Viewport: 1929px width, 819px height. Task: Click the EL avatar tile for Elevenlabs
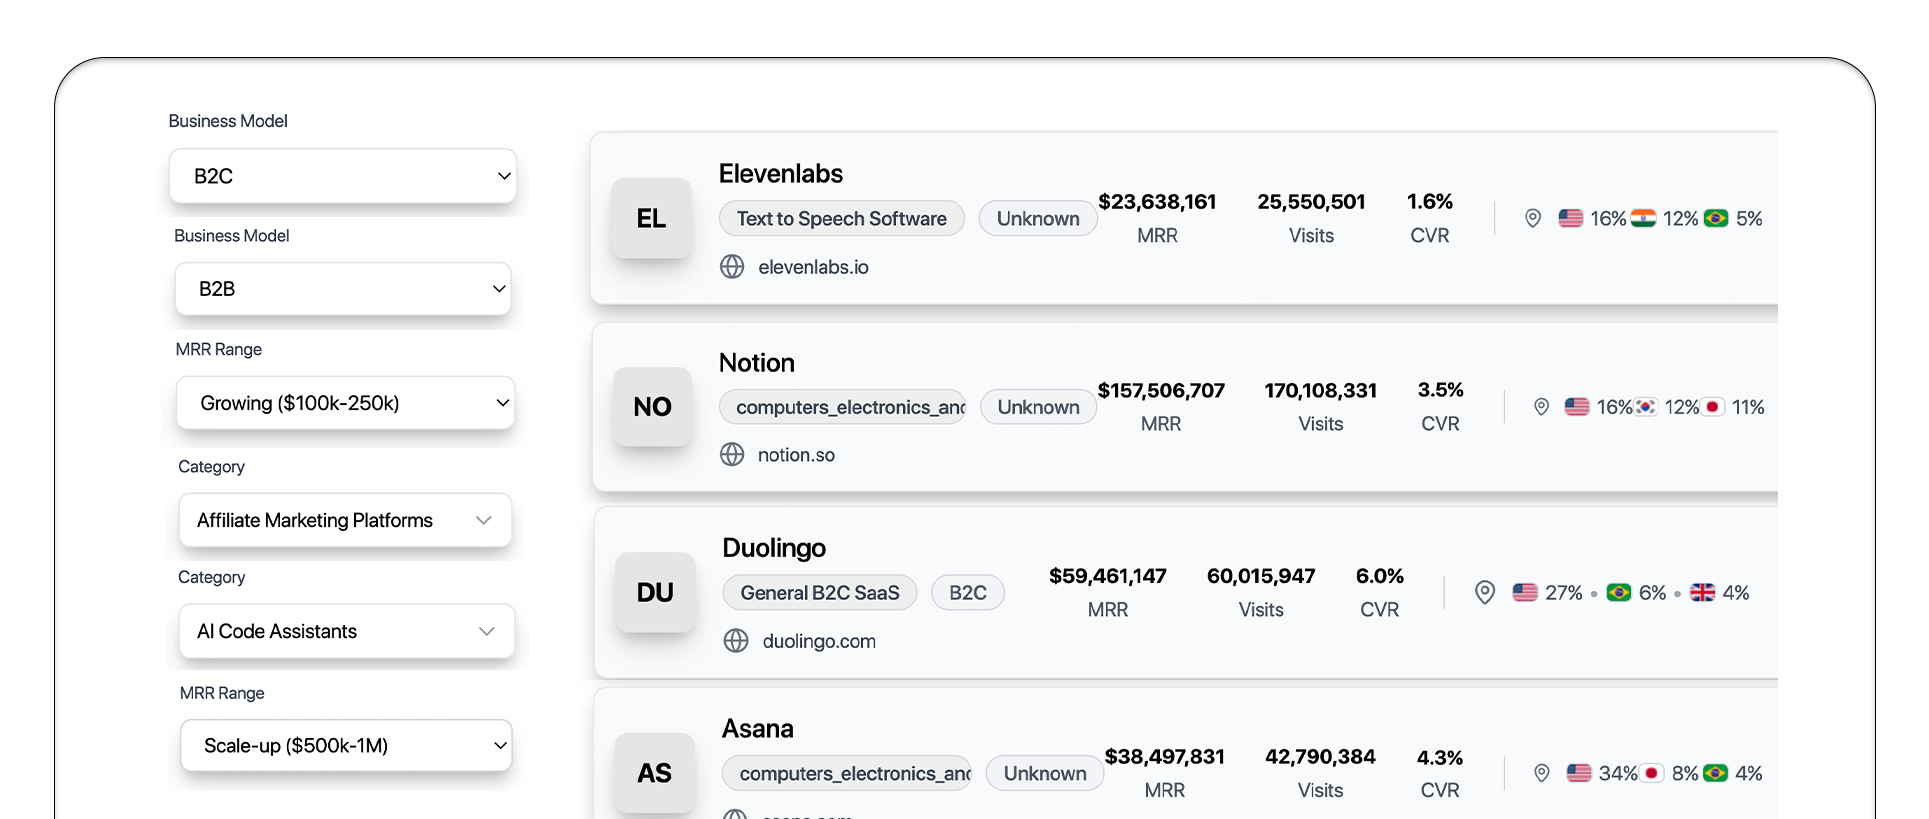[x=651, y=218]
